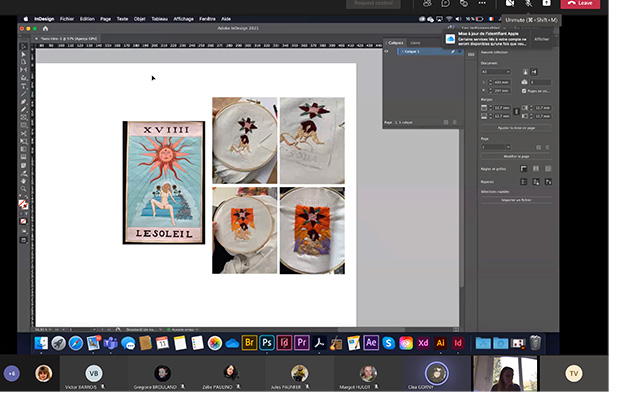
Task: Select the Direct Selection tool
Action: 24,54
